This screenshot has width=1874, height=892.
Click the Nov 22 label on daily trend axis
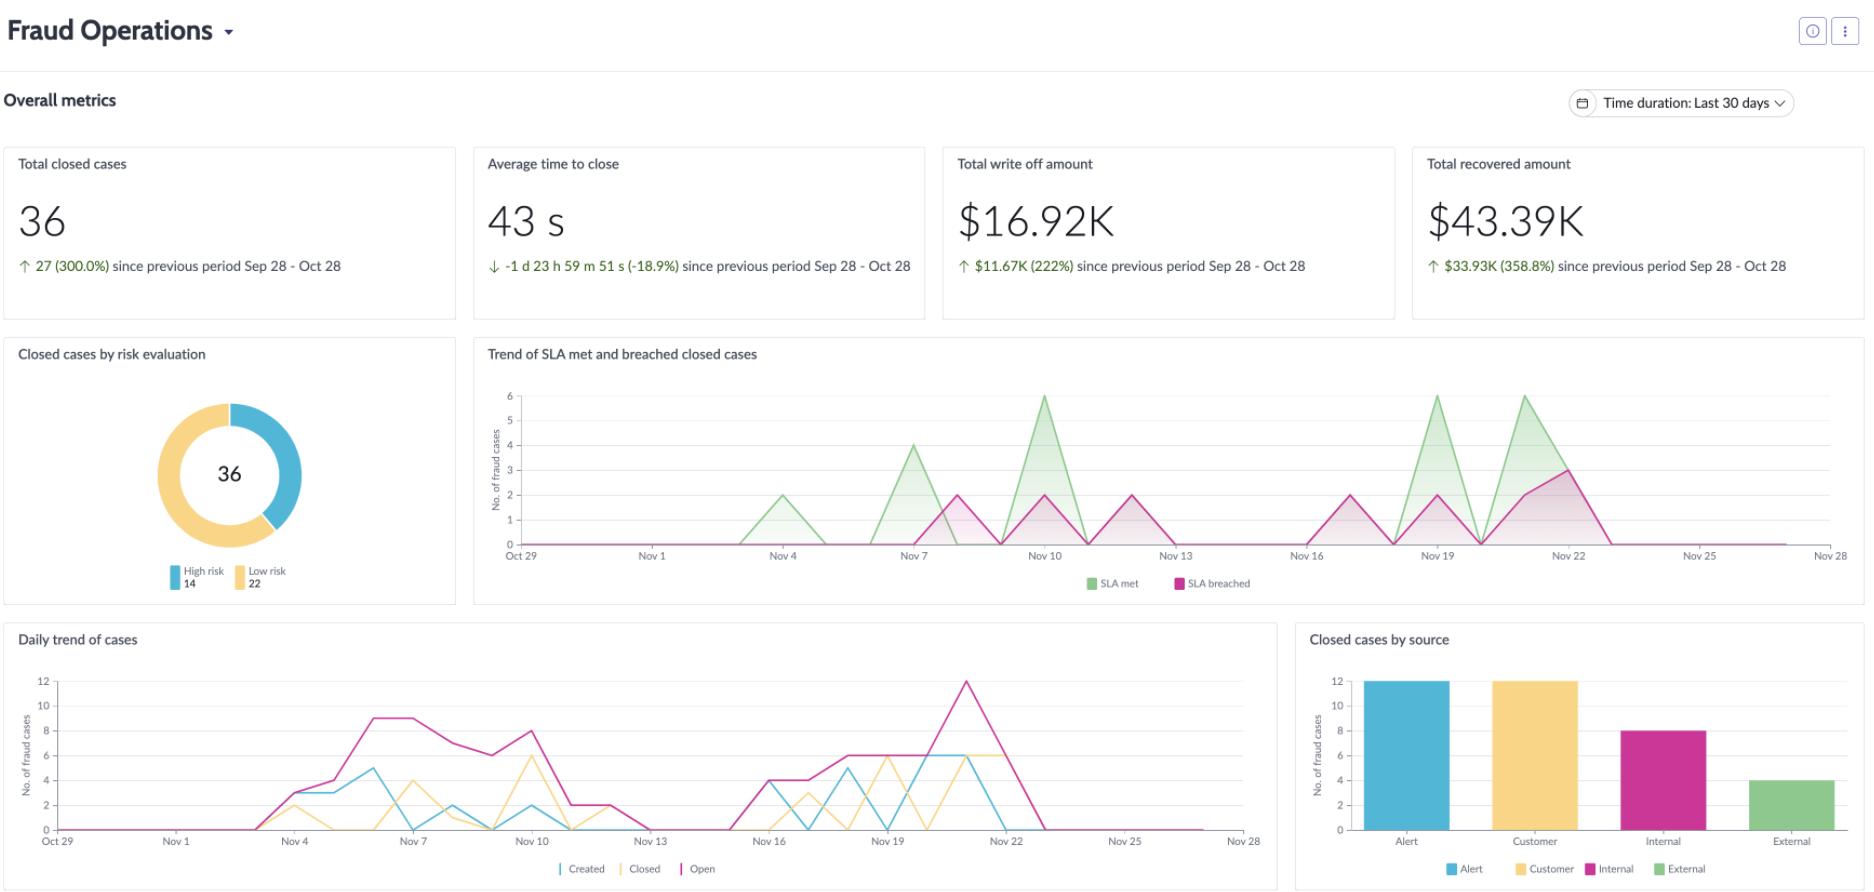pyautogui.click(x=1006, y=841)
